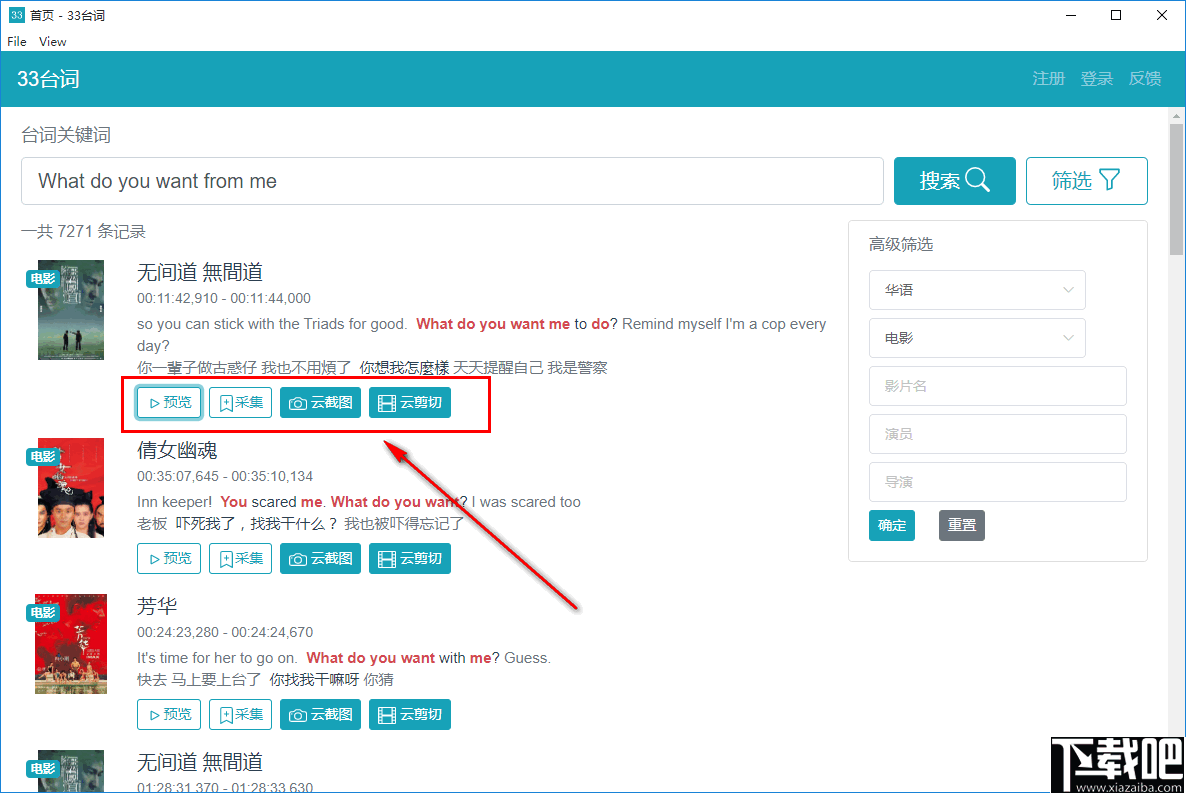Click the 搜索 search button
The height and width of the screenshot is (793, 1186).
point(955,181)
